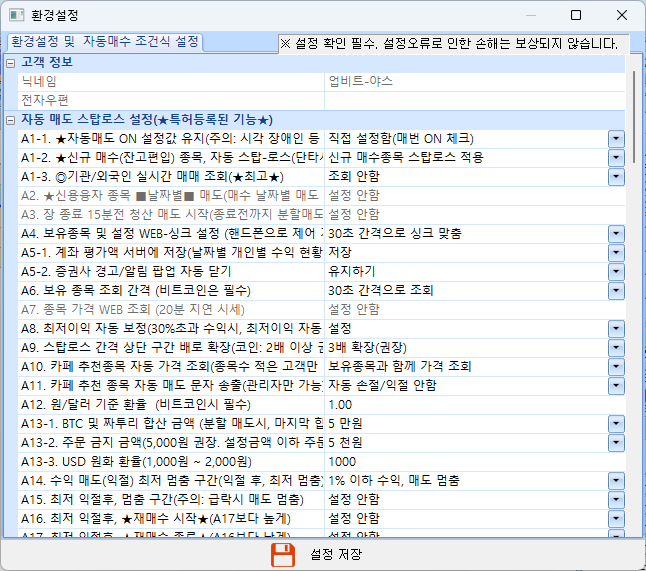This screenshot has height=571, width=646.
Task: Open A14 최저 멈춤 구간 dropdown
Action: click(616, 480)
